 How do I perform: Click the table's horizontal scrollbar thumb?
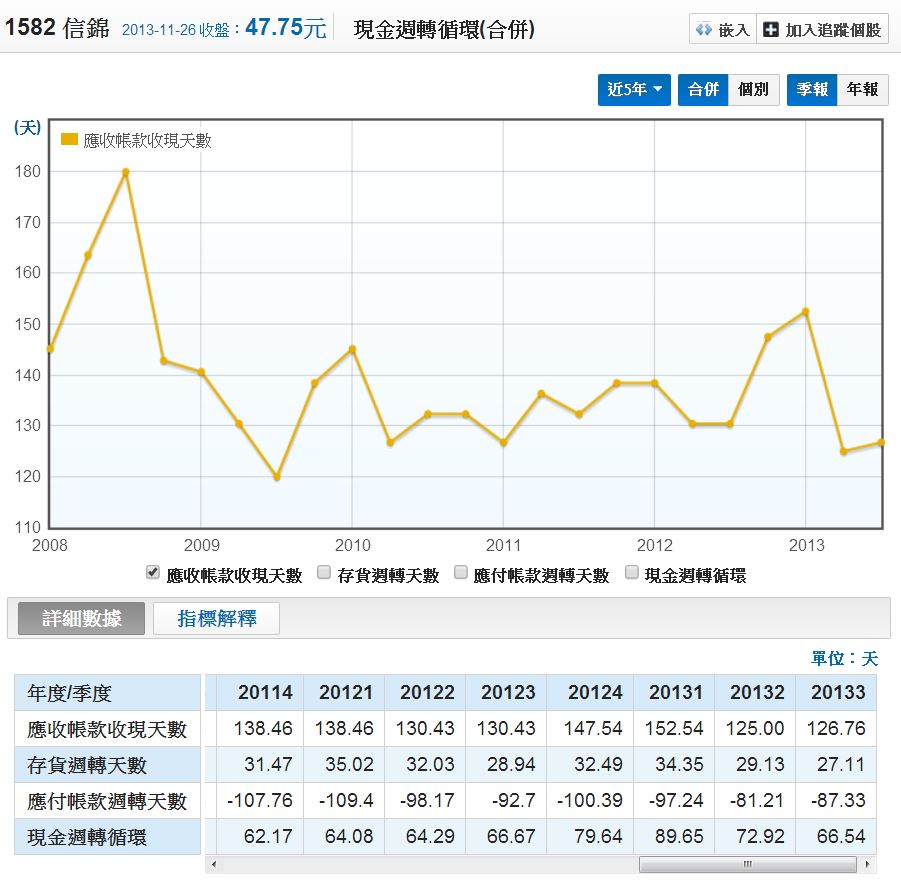746,864
